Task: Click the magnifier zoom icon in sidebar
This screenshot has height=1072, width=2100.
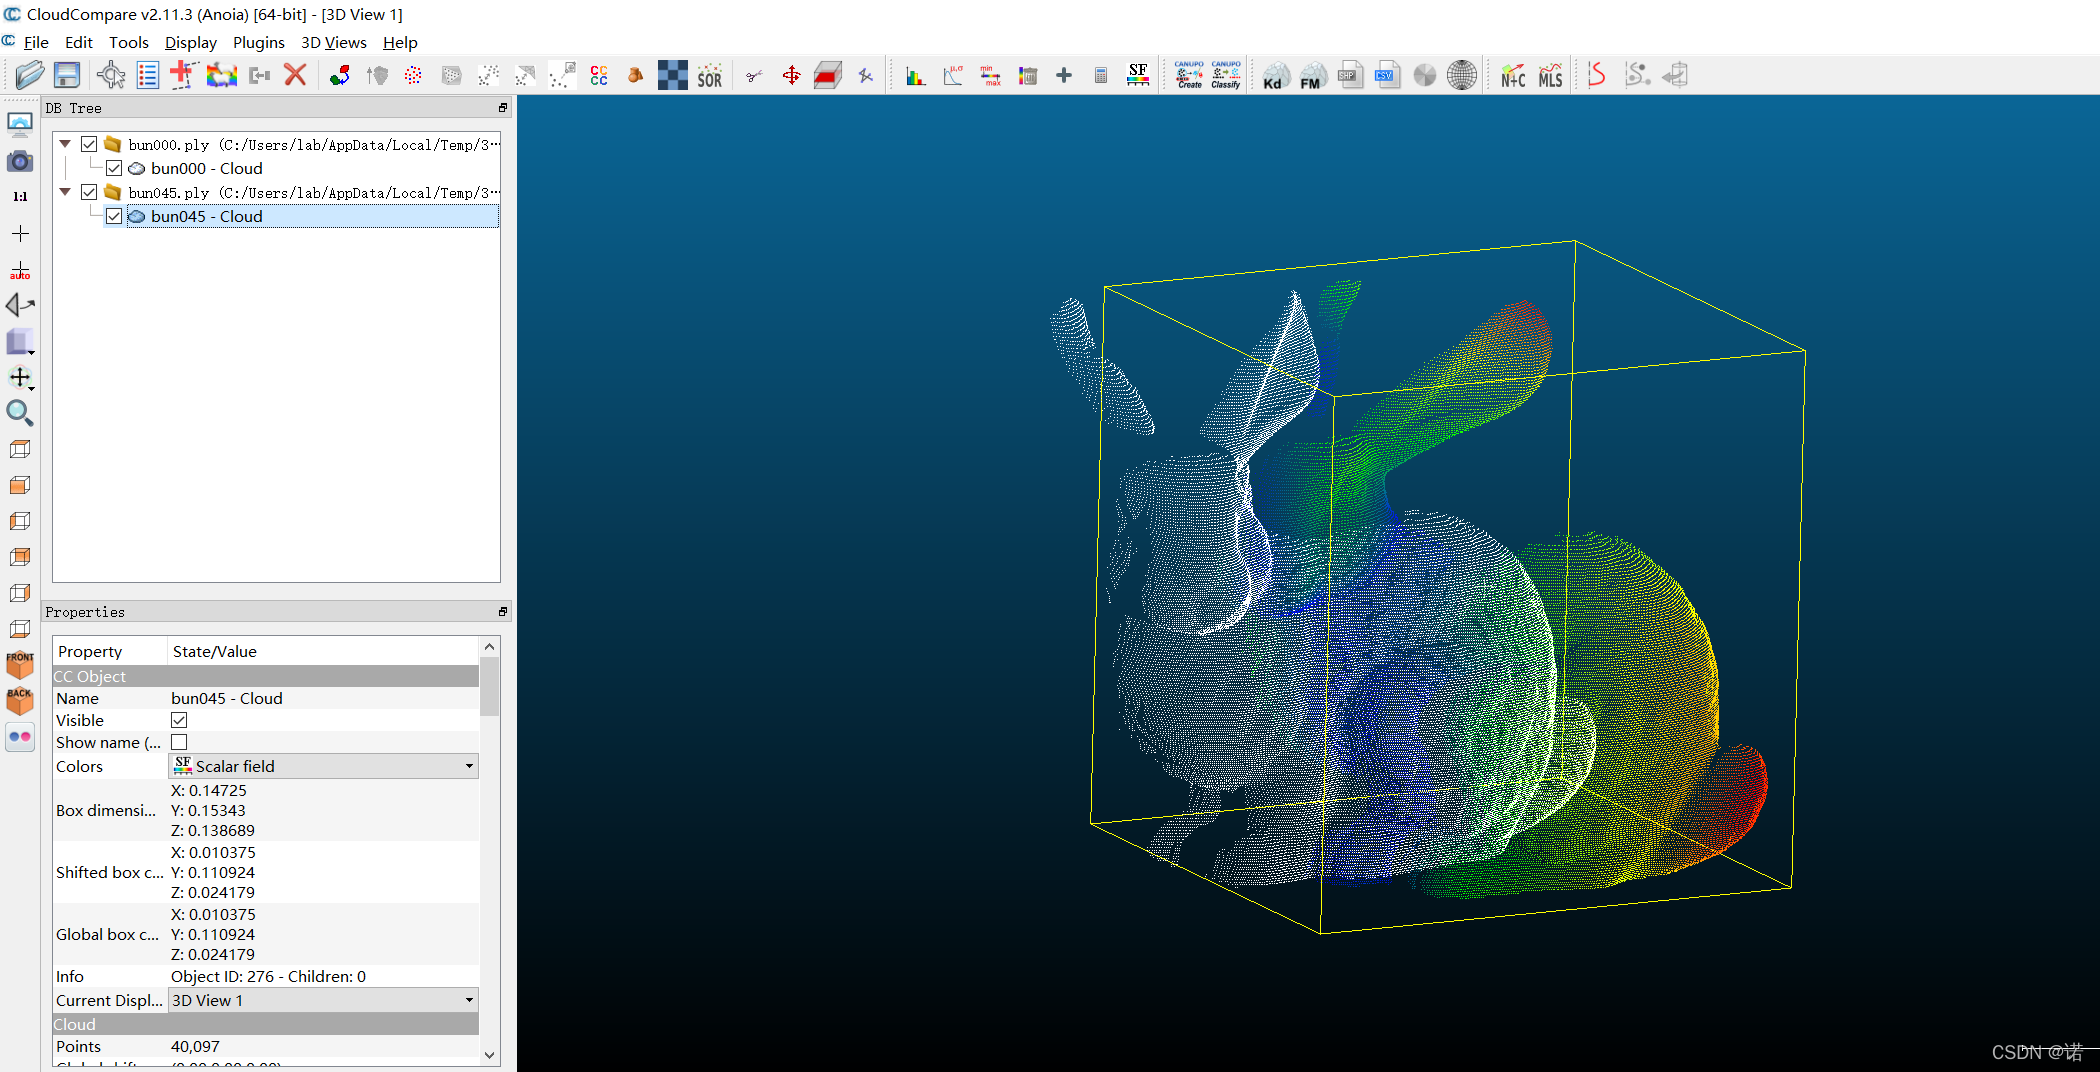Action: point(20,413)
